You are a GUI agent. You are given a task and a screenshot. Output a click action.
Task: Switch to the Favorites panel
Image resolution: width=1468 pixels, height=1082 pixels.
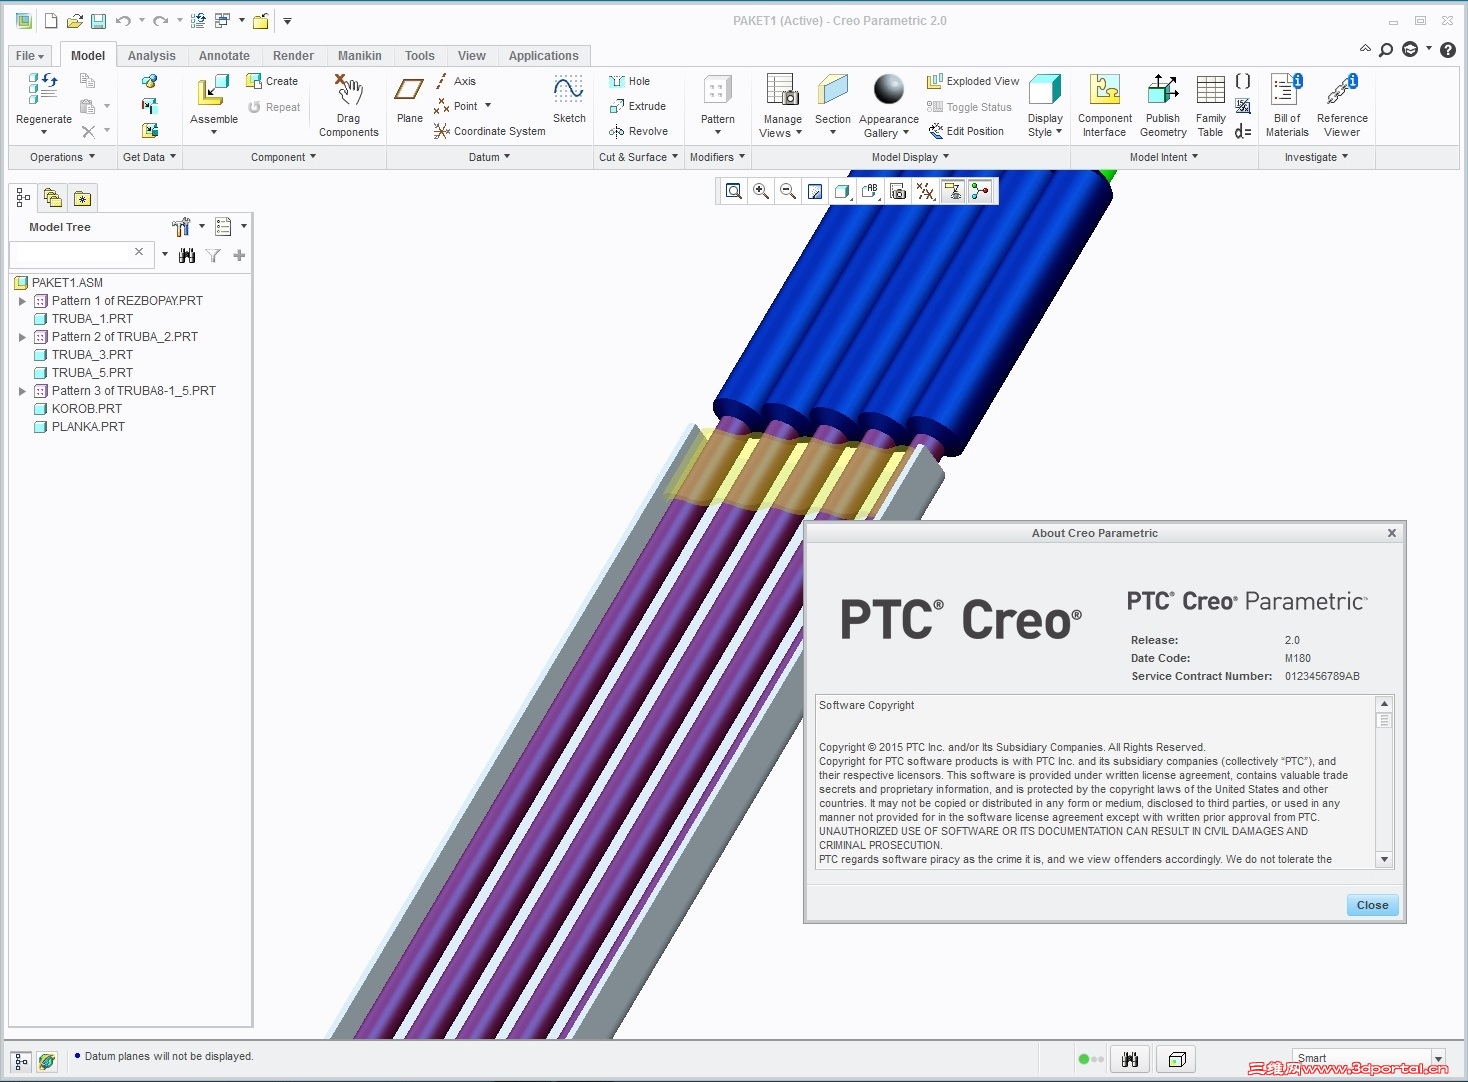pyautogui.click(x=82, y=198)
